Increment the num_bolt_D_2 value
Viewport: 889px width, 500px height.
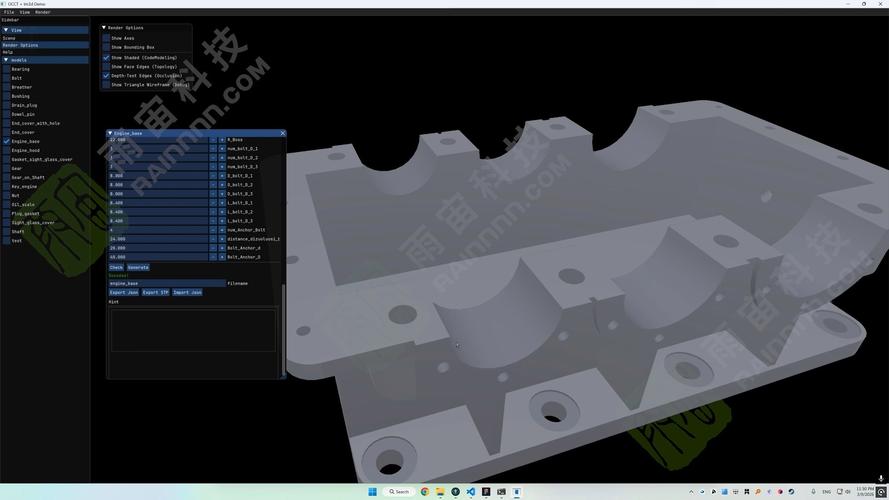[x=222, y=158]
